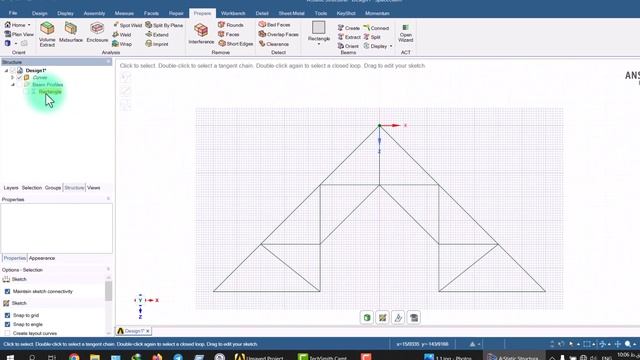Open the view style dropdown under Plan View

pos(16,43)
